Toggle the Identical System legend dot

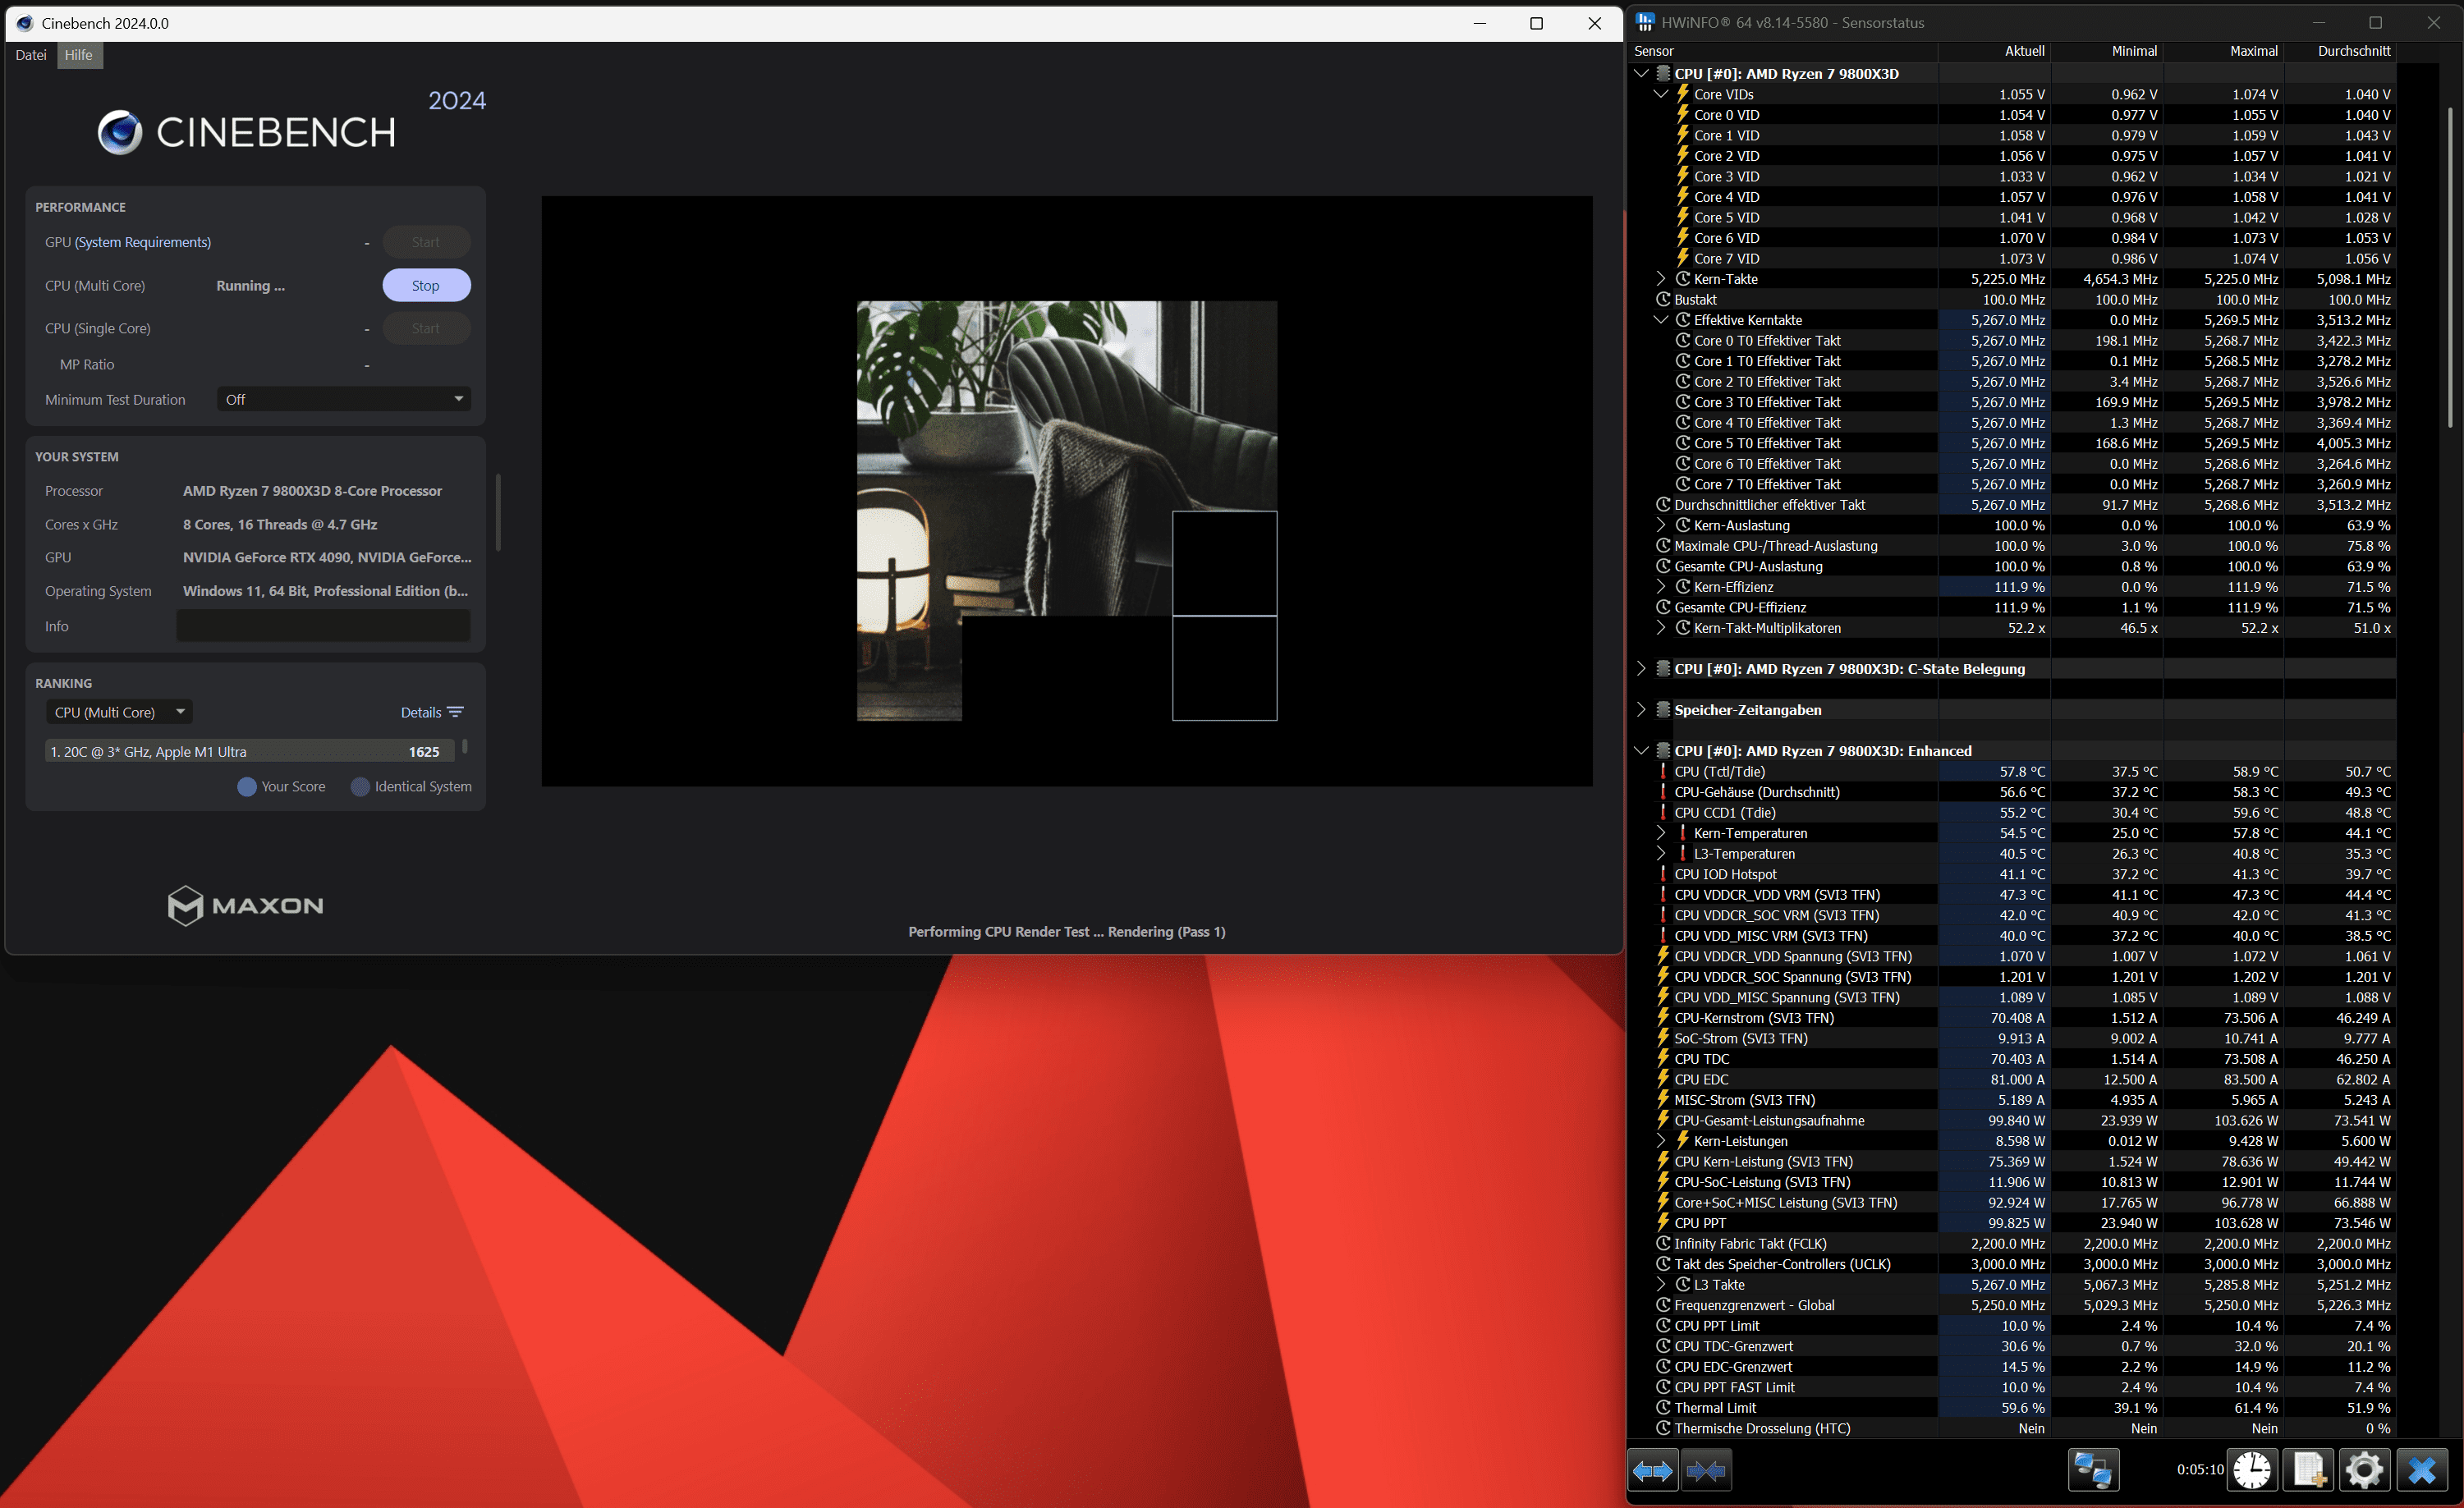pyautogui.click(x=361, y=787)
